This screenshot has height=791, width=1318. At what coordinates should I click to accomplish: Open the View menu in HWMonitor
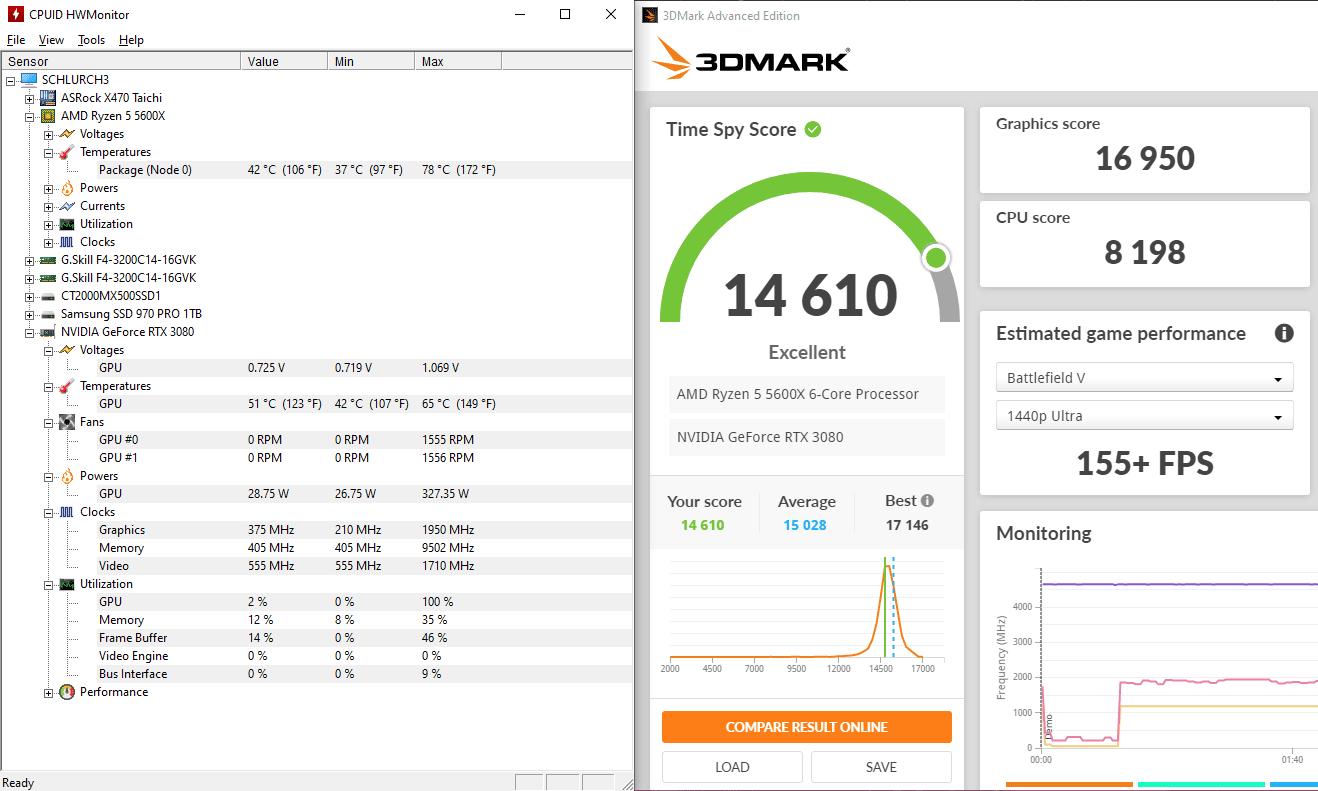tap(51, 40)
